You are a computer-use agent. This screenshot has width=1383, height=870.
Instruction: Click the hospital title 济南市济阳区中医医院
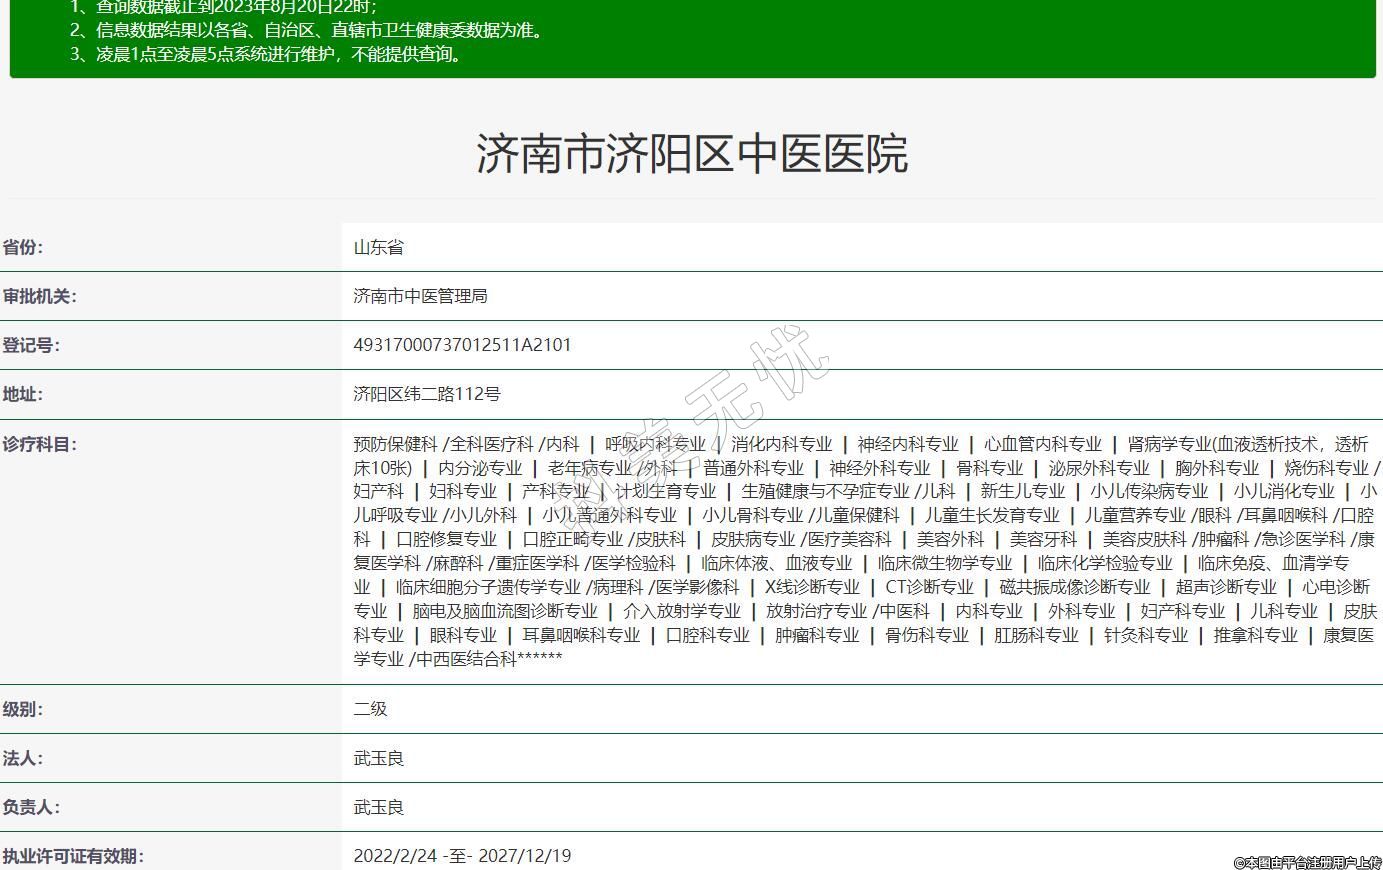click(691, 154)
